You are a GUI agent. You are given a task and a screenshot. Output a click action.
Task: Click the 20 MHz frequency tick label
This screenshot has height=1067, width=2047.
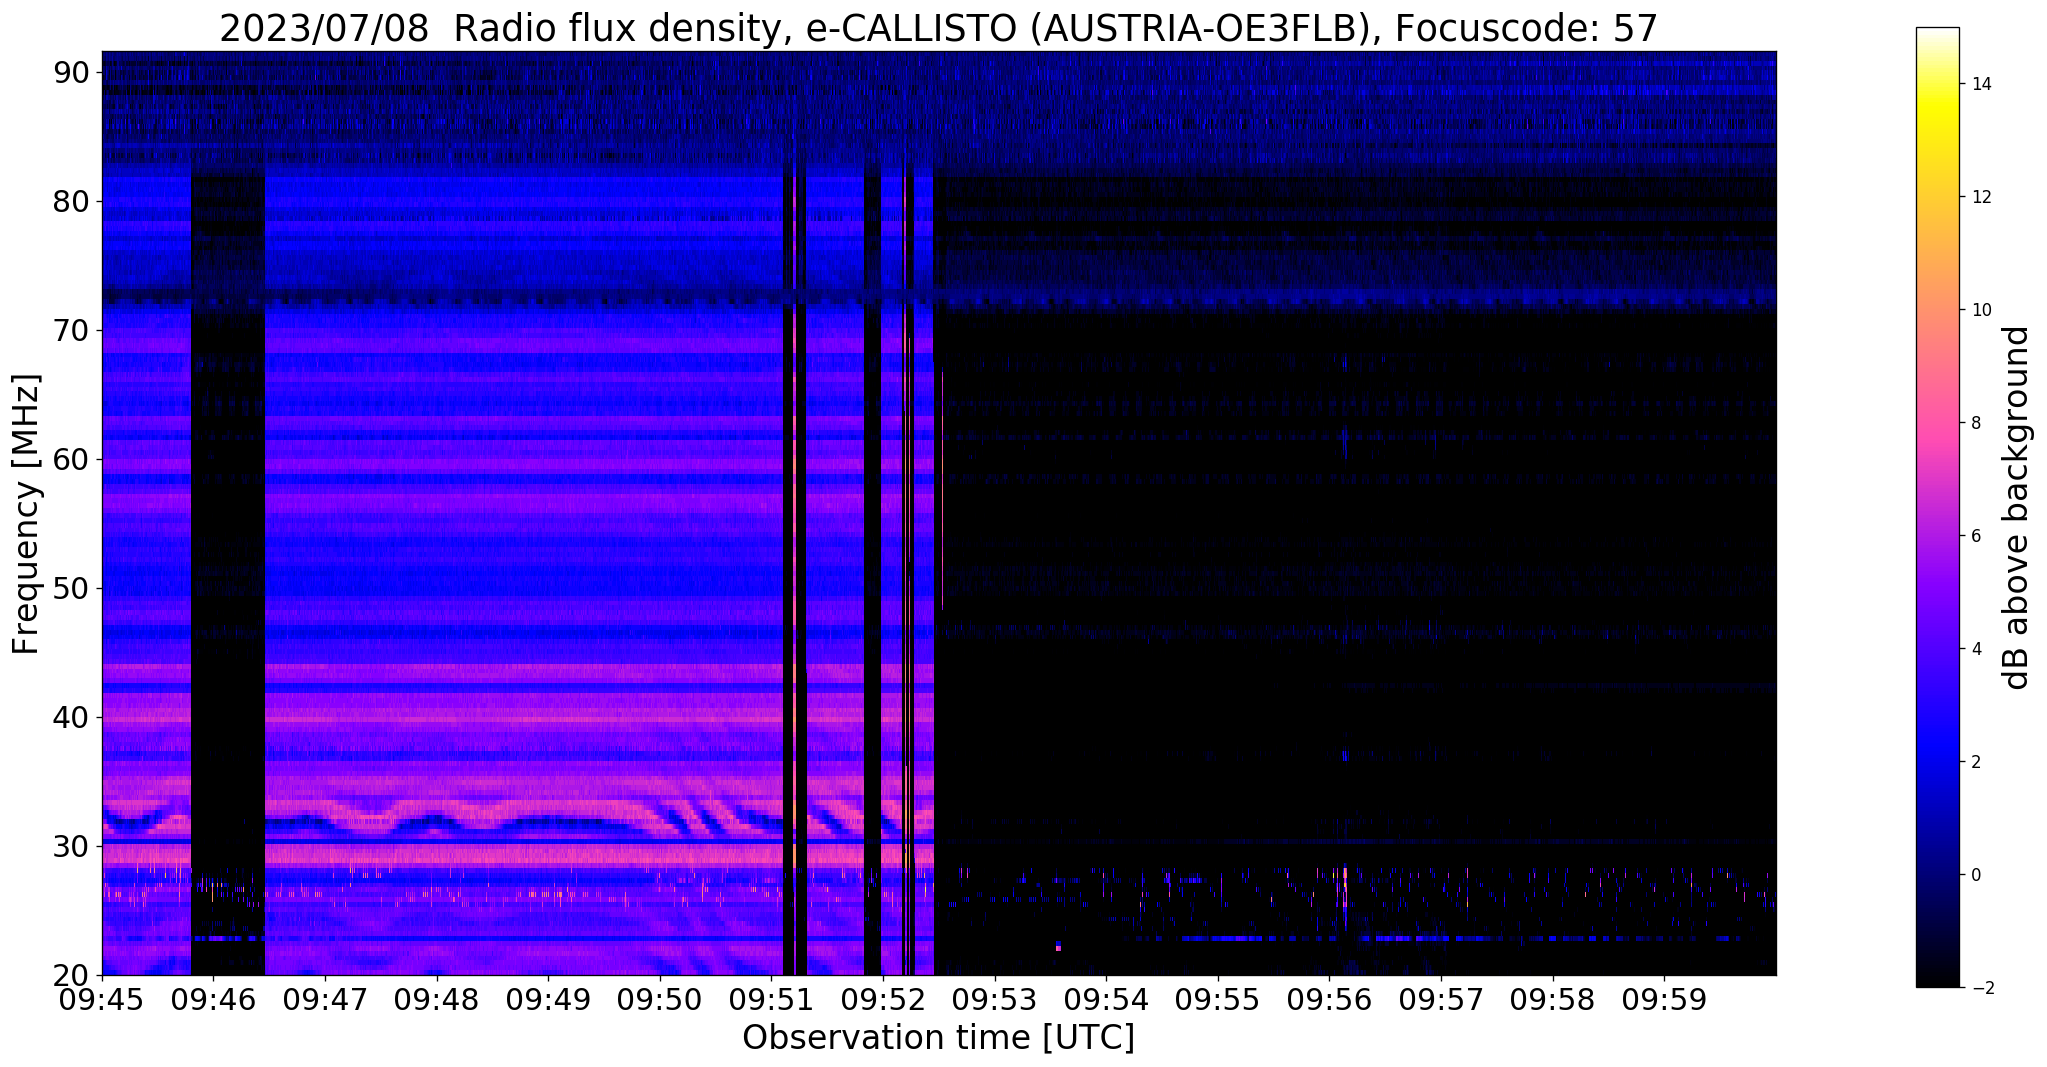click(71, 975)
